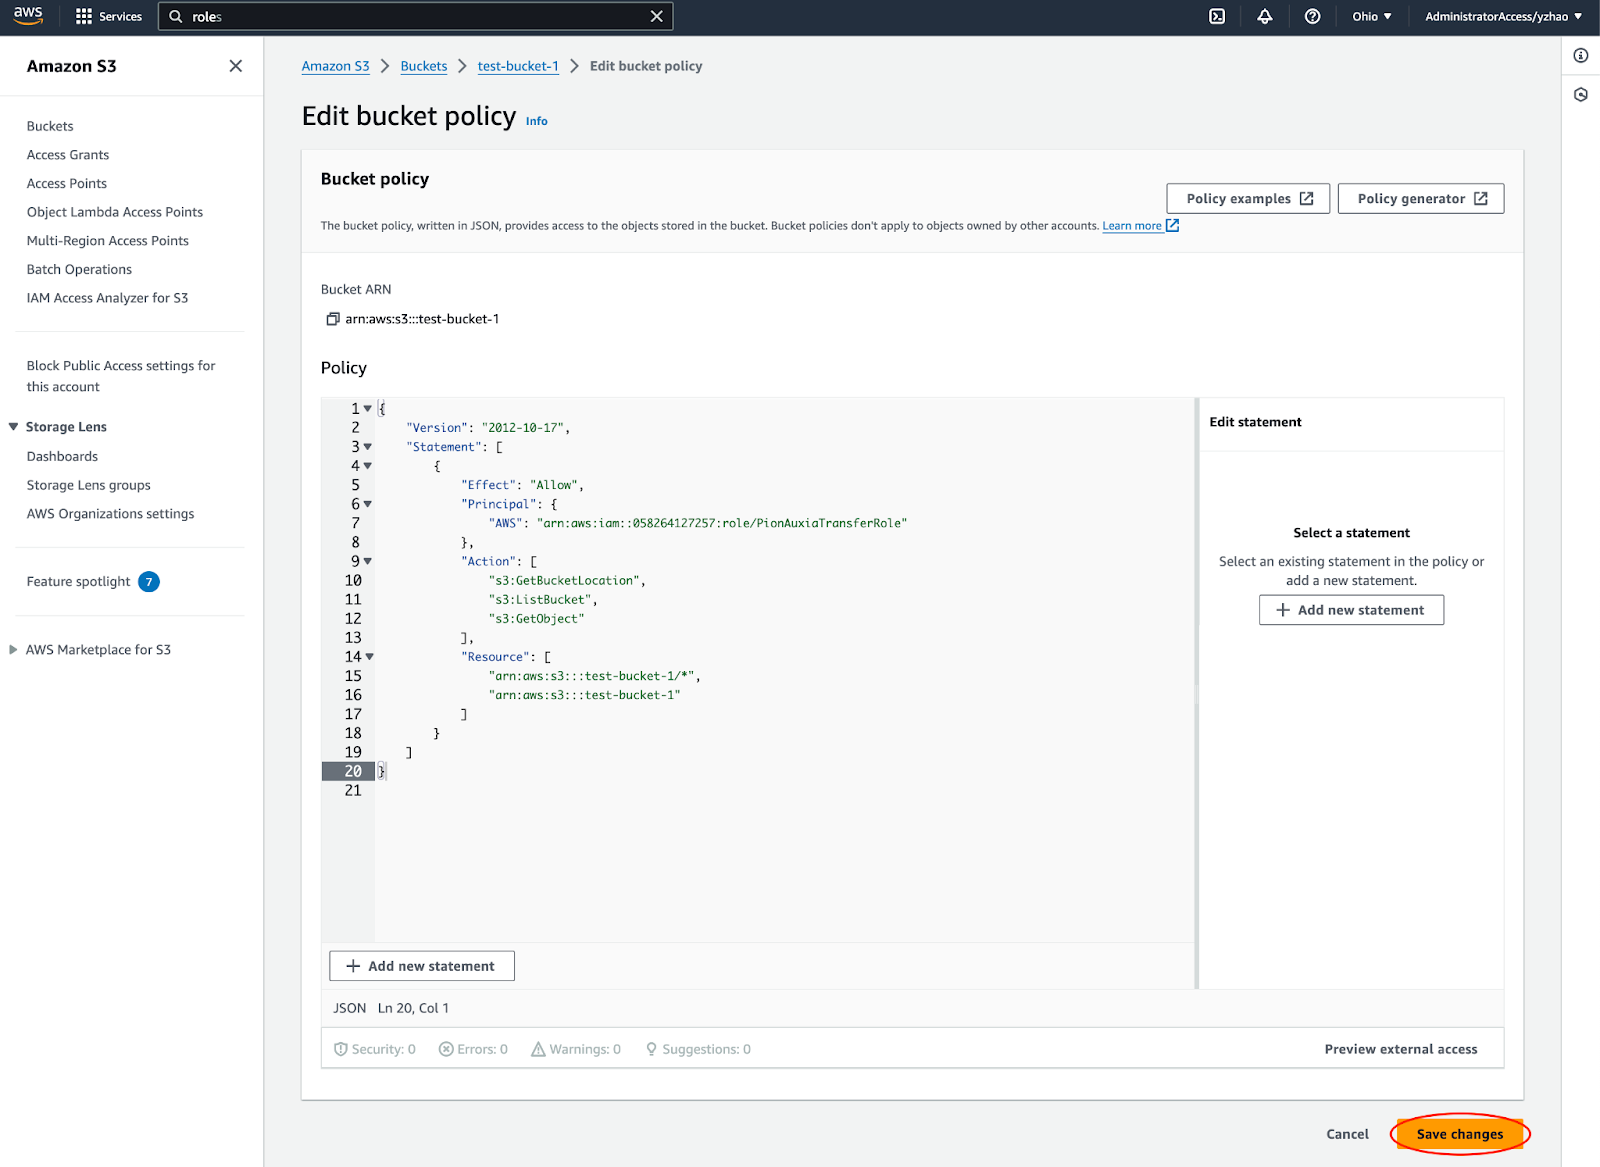Collapse the Storage Lens section
The width and height of the screenshot is (1600, 1167).
14,427
